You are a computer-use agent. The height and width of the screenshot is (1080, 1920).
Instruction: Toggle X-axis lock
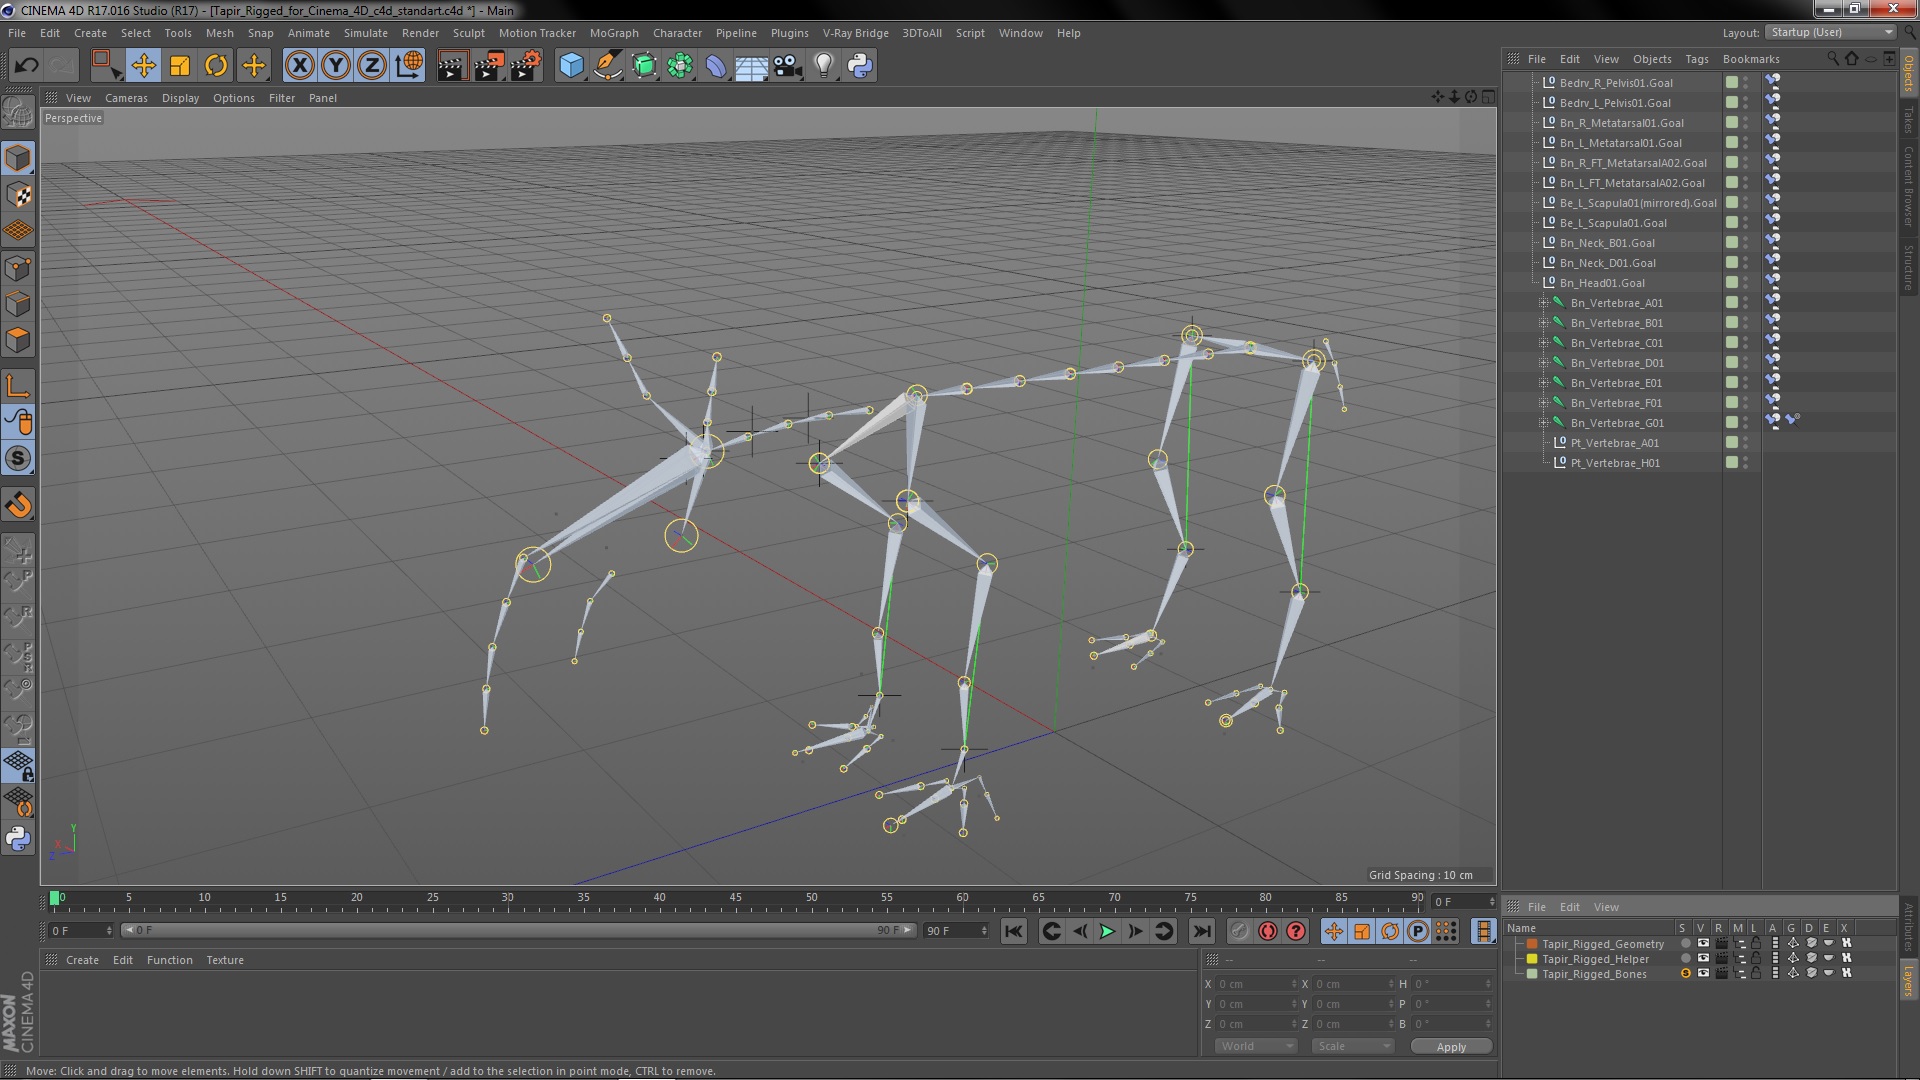299,66
